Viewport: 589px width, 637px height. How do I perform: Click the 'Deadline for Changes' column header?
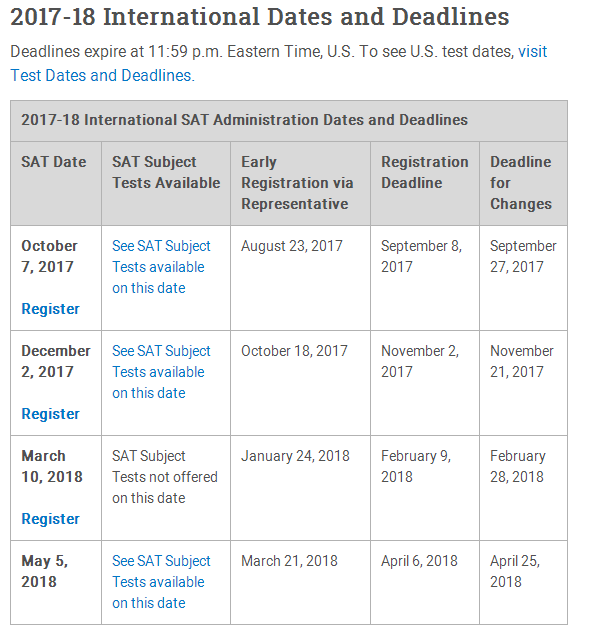[x=521, y=183]
